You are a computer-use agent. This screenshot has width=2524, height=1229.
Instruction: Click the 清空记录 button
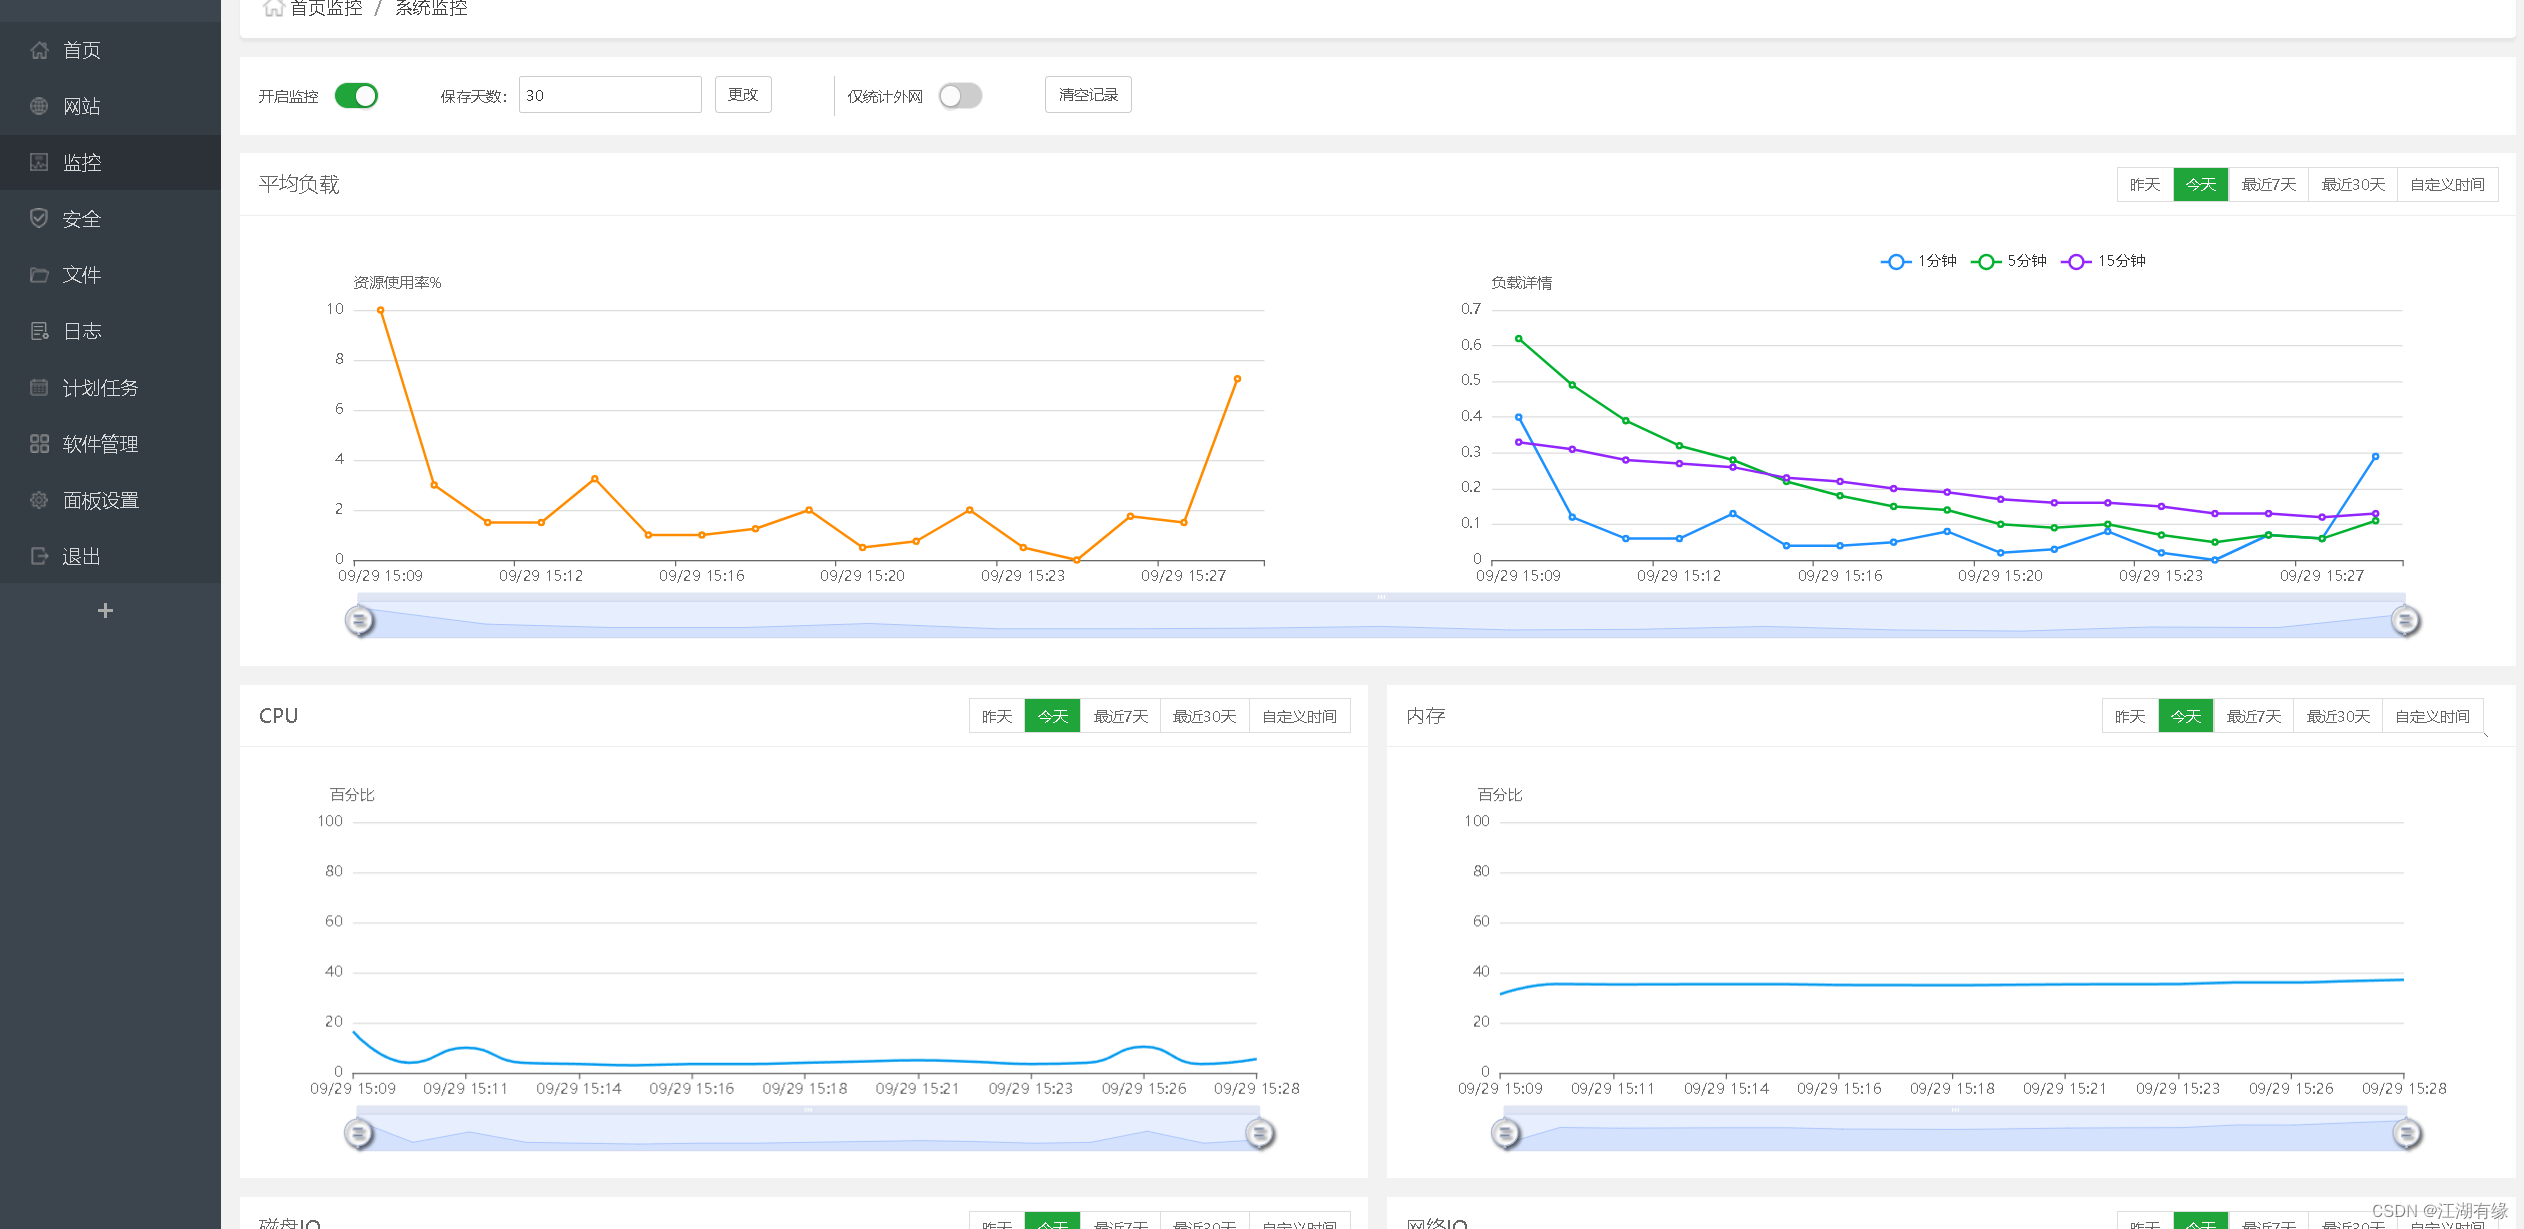(1088, 95)
